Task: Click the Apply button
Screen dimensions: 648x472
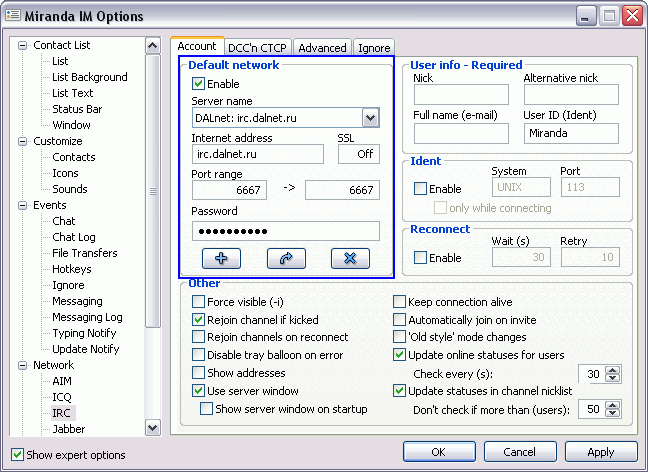Action: click(x=601, y=452)
